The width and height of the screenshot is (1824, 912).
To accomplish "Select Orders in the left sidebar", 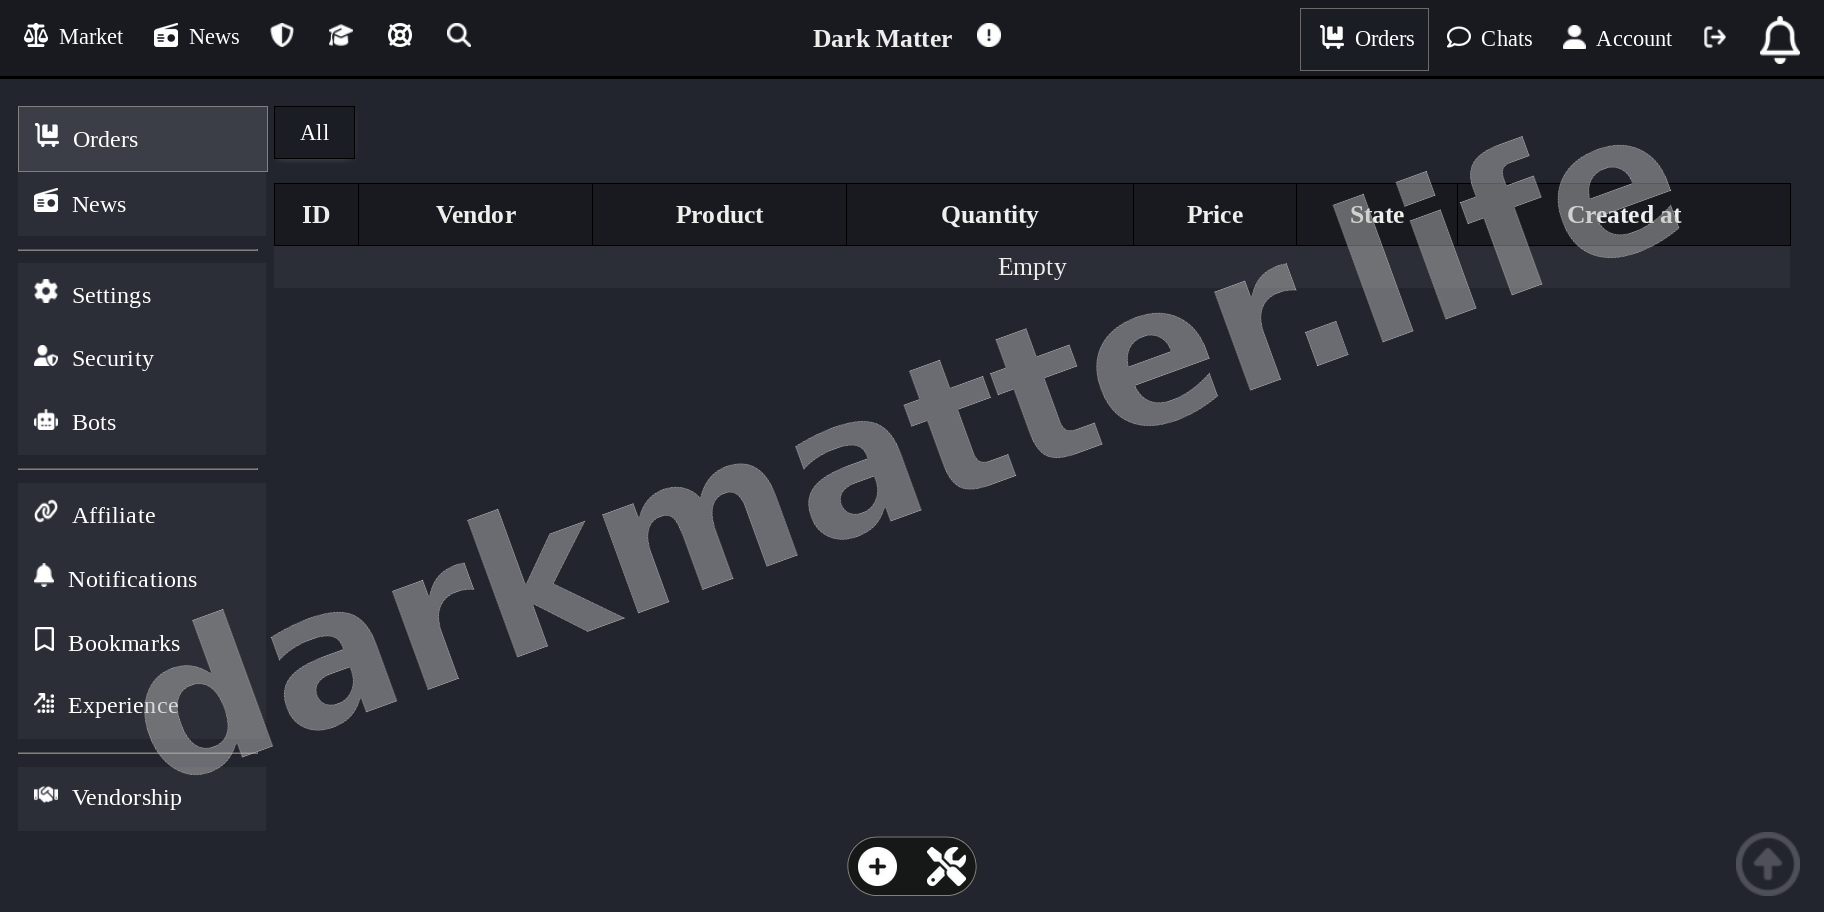I will [x=143, y=139].
